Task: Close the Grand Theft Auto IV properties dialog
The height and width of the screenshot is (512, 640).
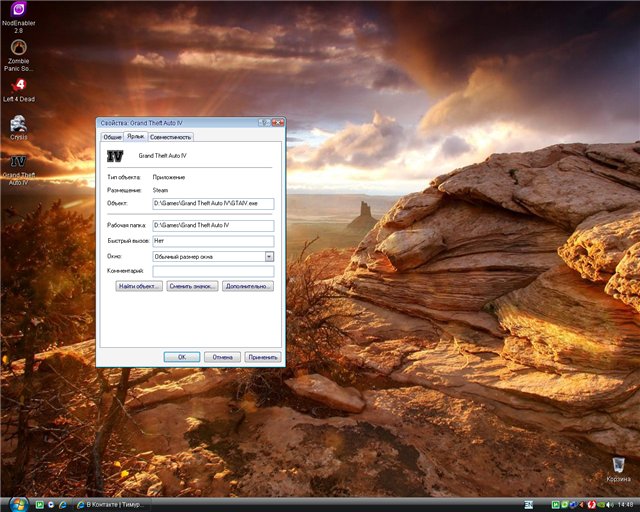Action: 278,122
